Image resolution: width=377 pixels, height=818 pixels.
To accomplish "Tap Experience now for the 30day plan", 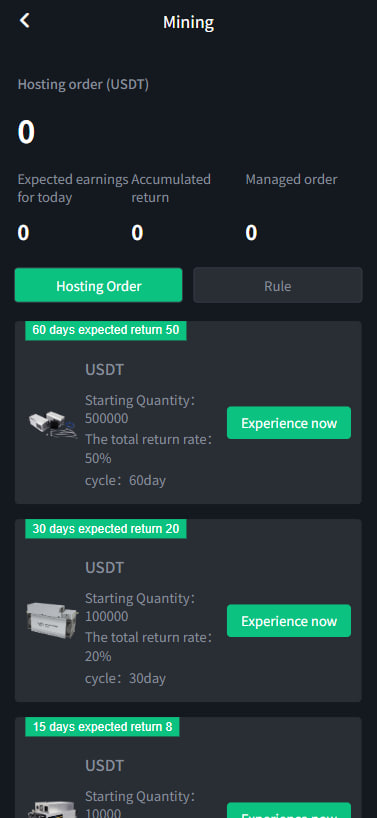I will tap(289, 621).
